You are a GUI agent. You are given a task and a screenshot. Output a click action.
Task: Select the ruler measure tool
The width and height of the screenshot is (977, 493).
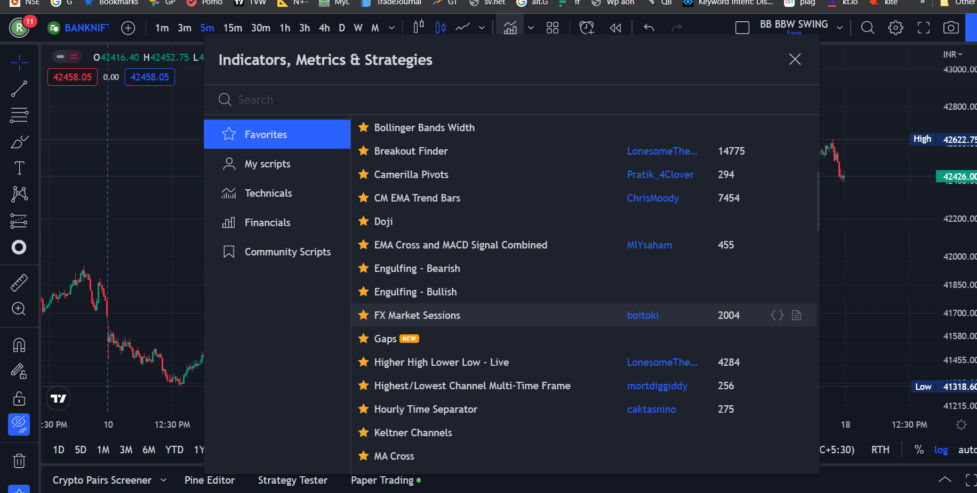pyautogui.click(x=19, y=283)
